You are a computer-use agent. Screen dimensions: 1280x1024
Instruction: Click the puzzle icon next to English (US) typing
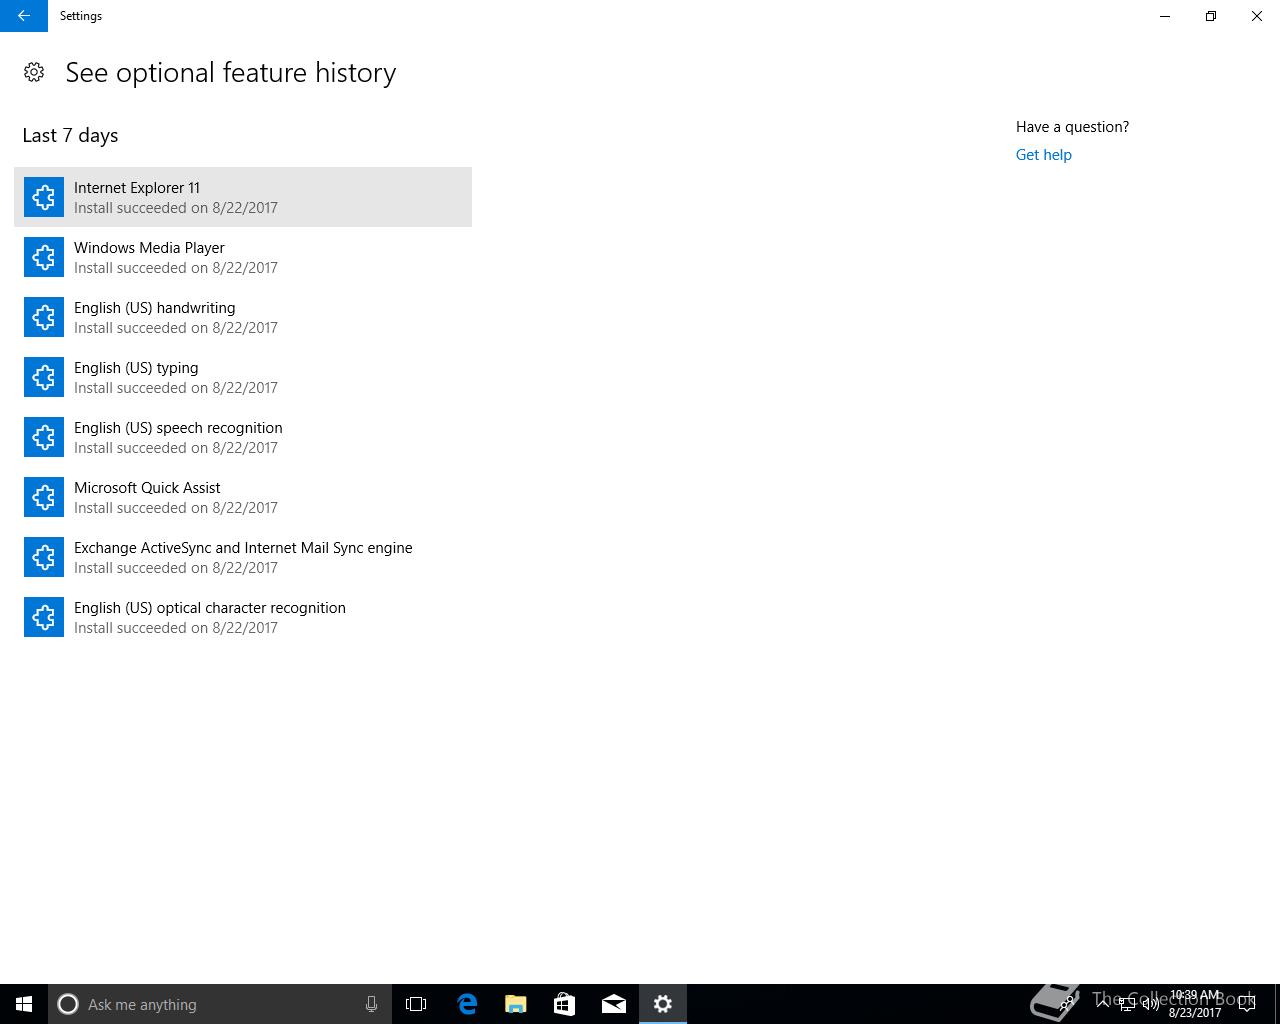[44, 377]
